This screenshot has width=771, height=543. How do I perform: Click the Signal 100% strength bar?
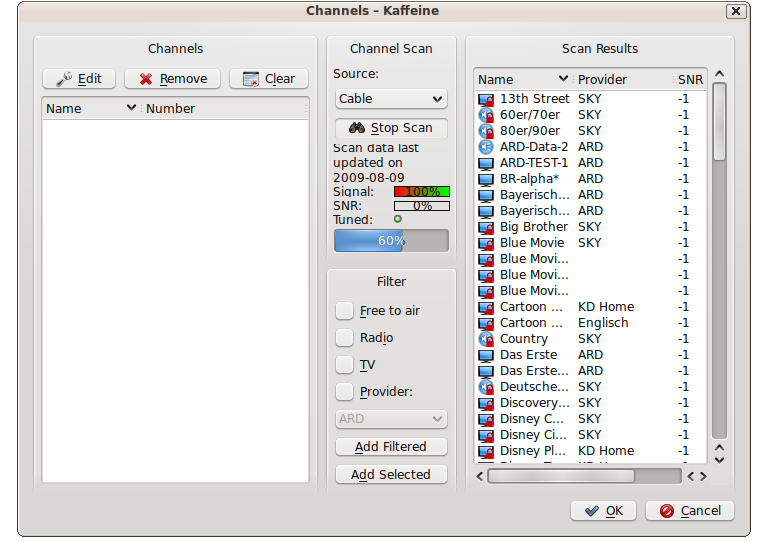(422, 191)
